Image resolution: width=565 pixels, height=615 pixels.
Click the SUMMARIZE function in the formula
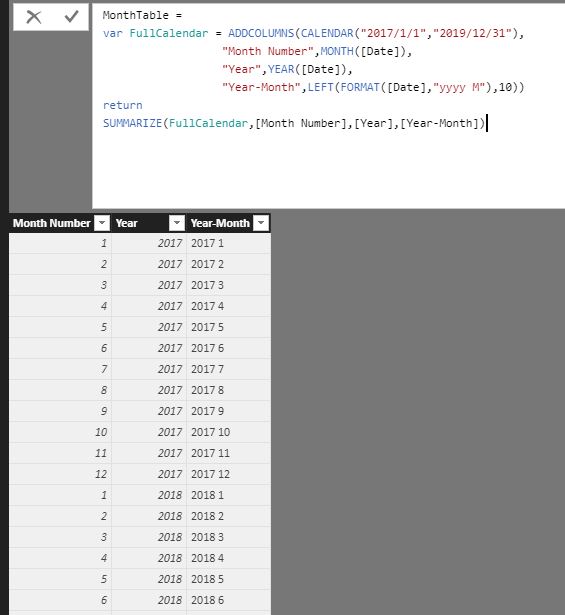tap(132, 123)
